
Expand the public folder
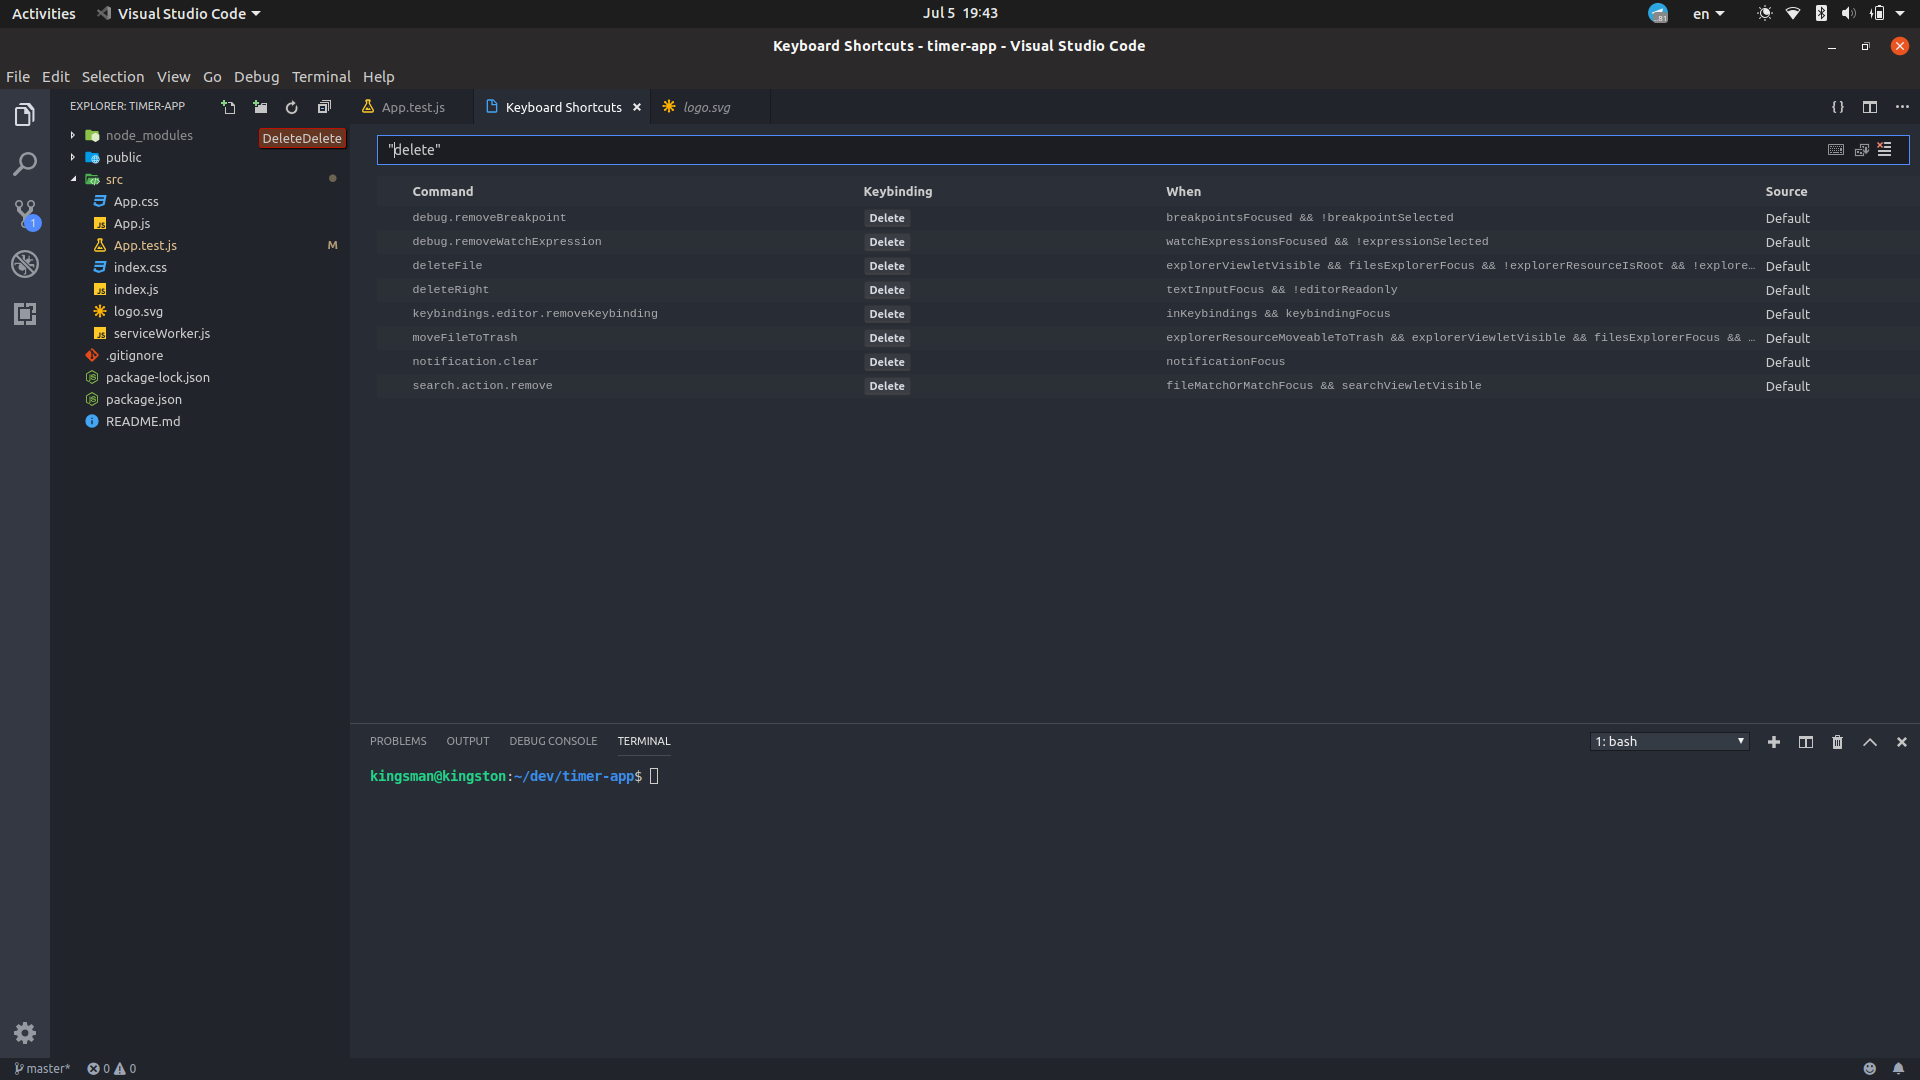(124, 157)
